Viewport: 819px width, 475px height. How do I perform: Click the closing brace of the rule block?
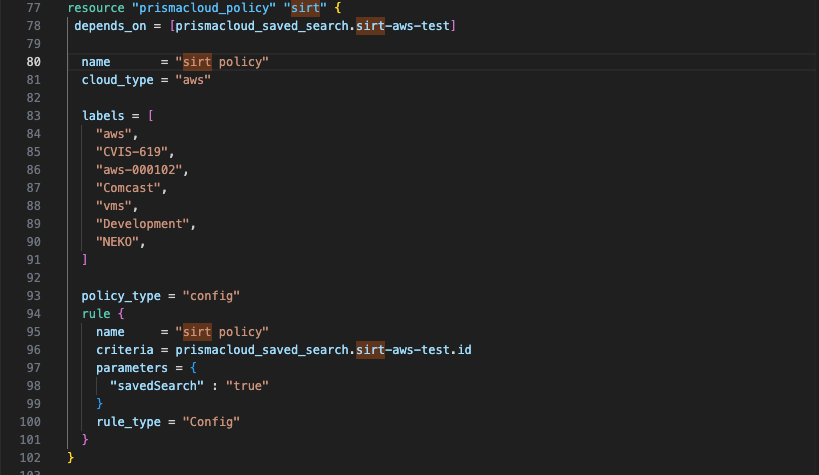point(85,440)
